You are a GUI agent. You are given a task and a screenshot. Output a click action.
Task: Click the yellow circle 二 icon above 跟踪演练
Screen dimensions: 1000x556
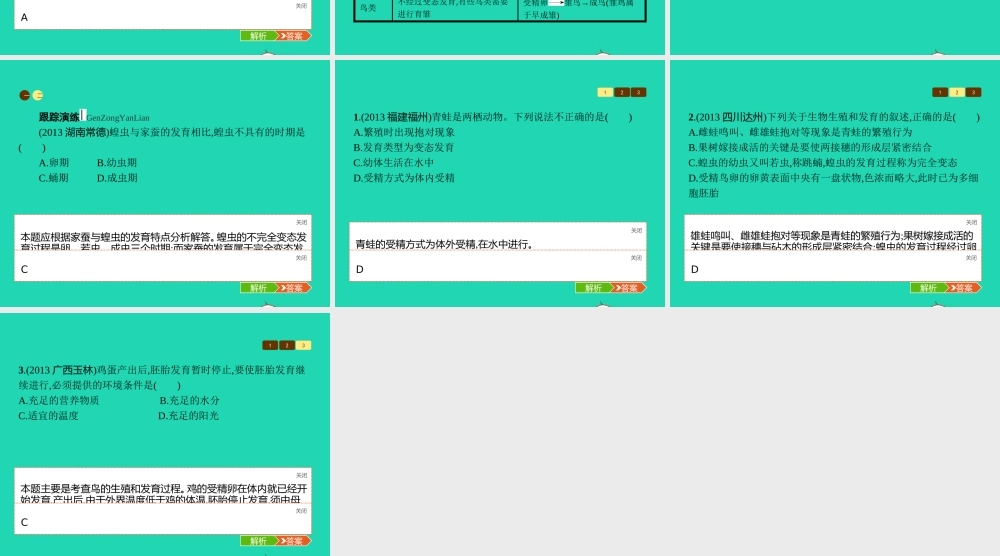(x=38, y=95)
